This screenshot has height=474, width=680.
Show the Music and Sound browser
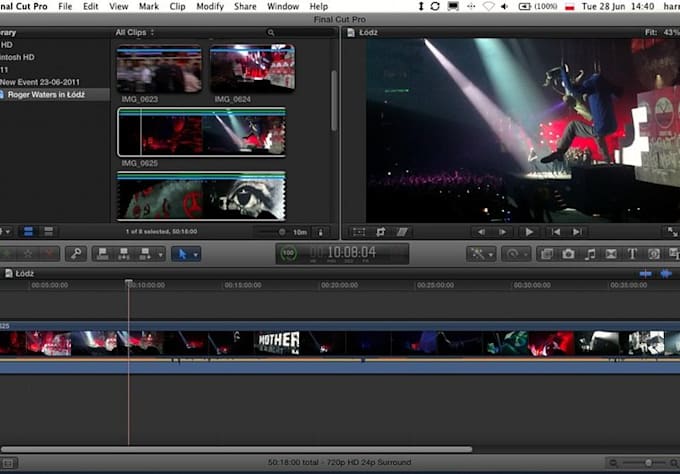(589, 254)
